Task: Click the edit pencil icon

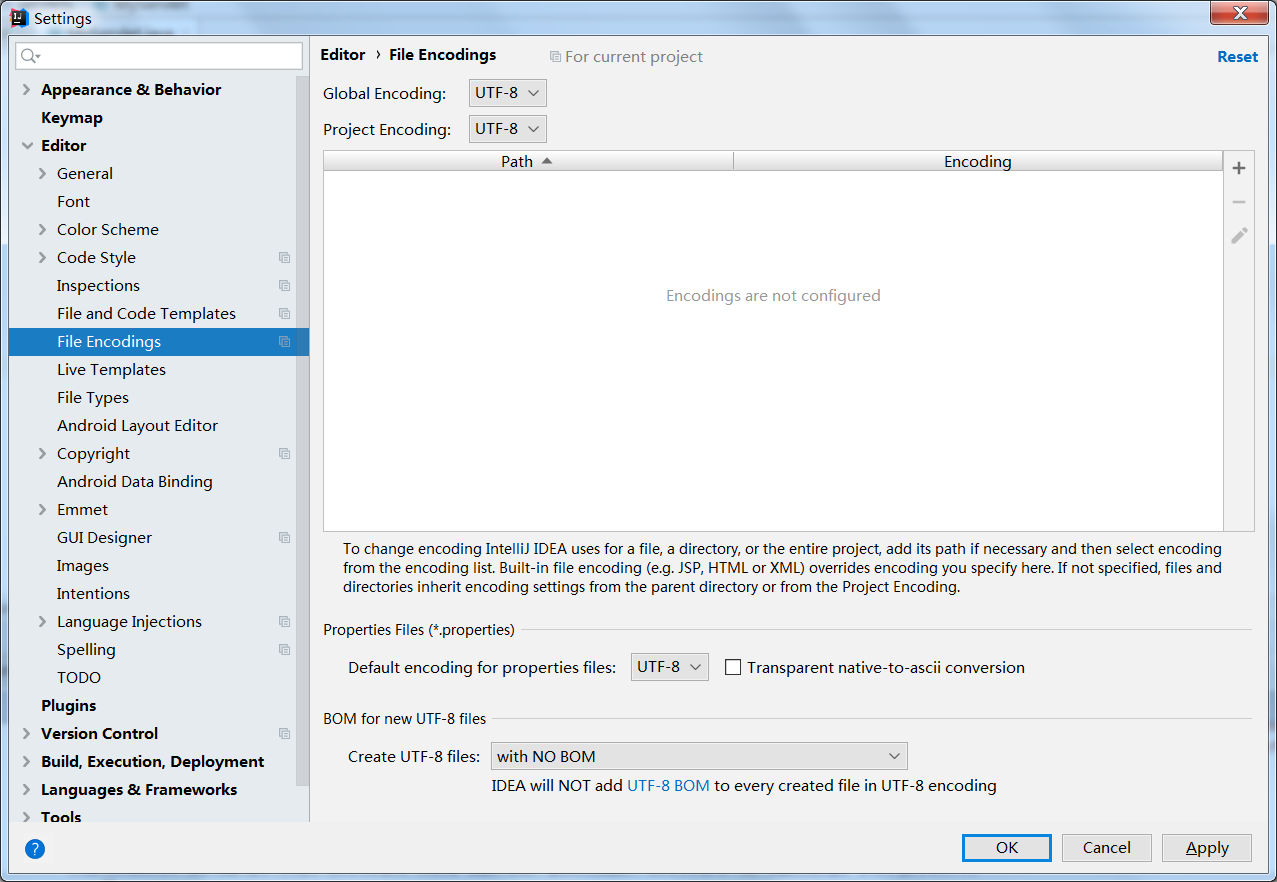Action: pos(1239,236)
